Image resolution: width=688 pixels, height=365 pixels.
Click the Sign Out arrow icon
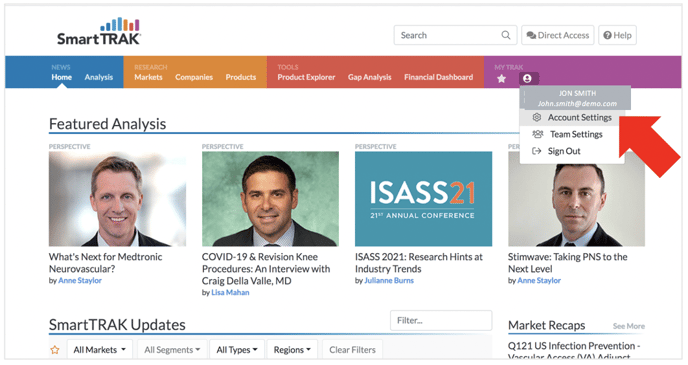(537, 151)
